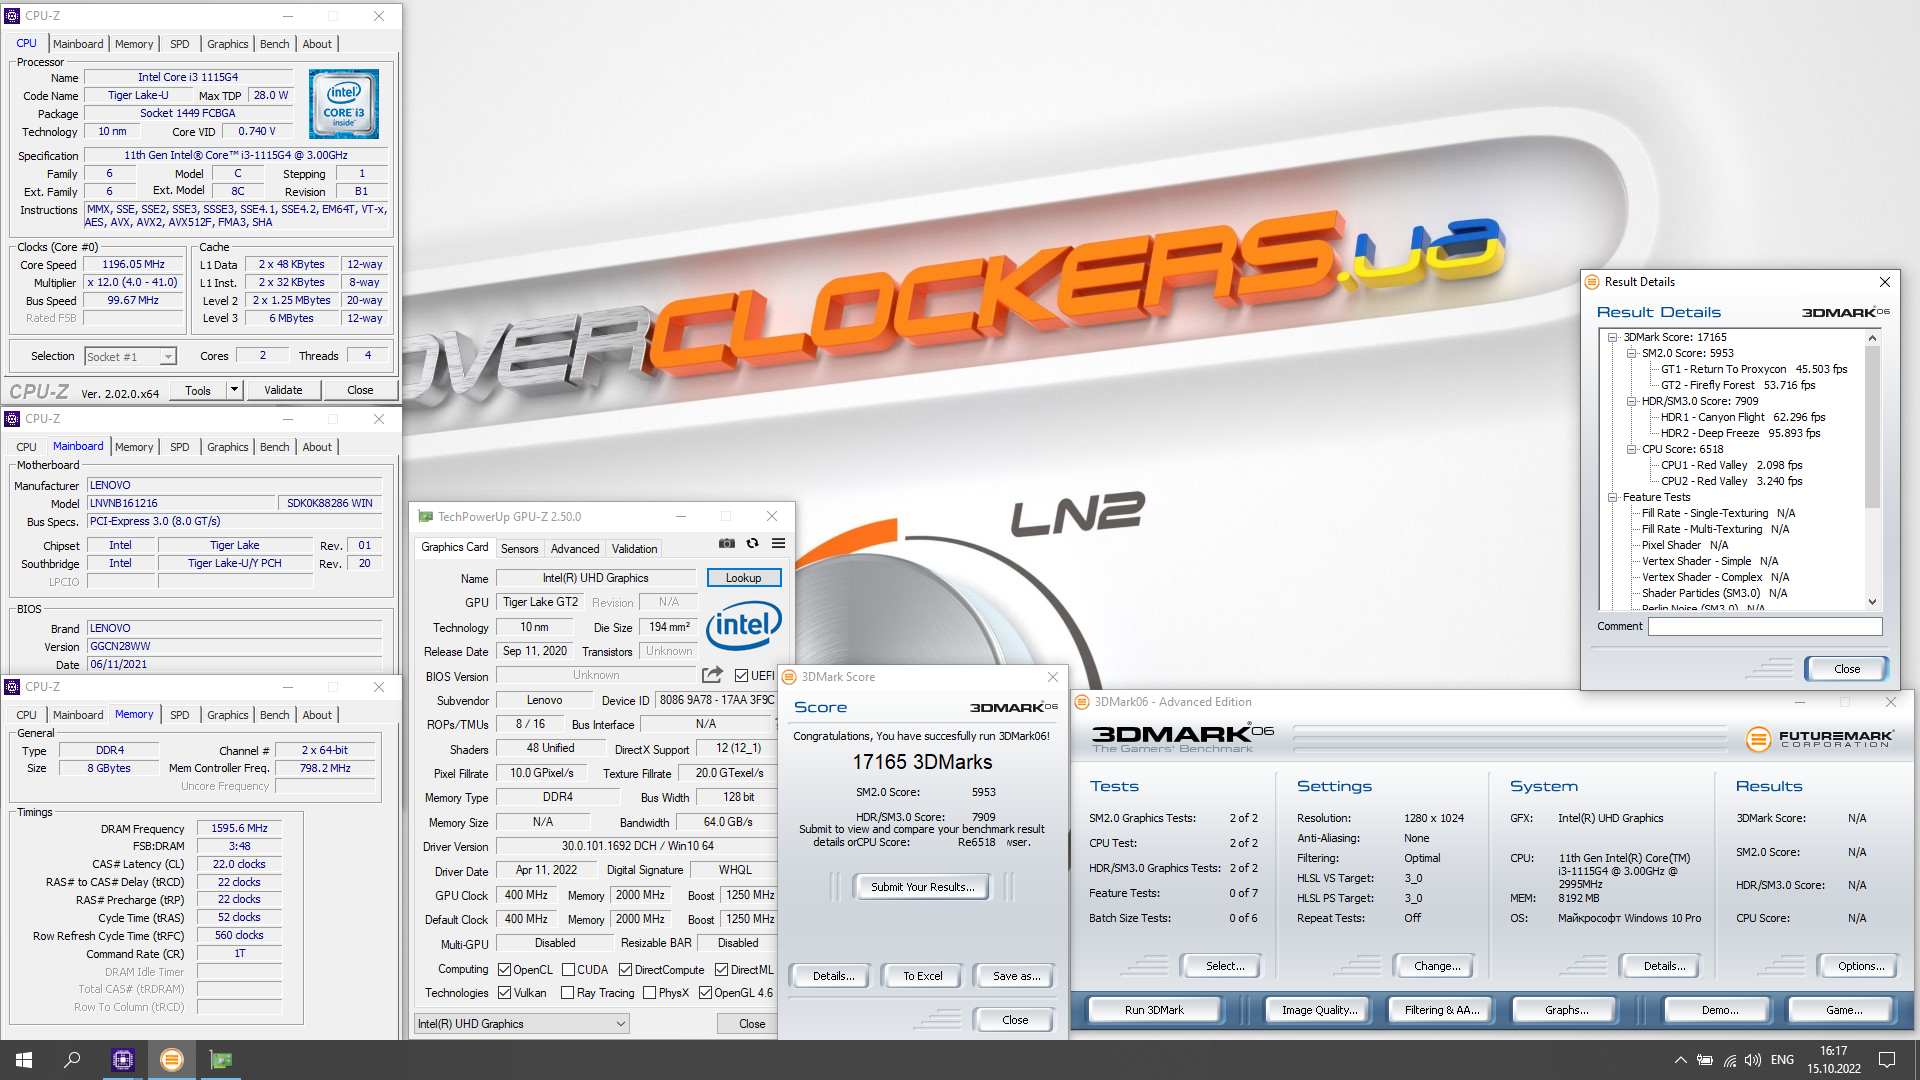Open the Advanced tab in GPU-Z

point(575,549)
